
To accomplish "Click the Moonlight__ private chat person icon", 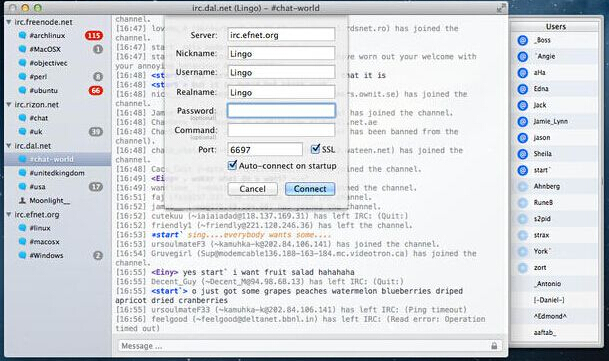I will coord(22,201).
